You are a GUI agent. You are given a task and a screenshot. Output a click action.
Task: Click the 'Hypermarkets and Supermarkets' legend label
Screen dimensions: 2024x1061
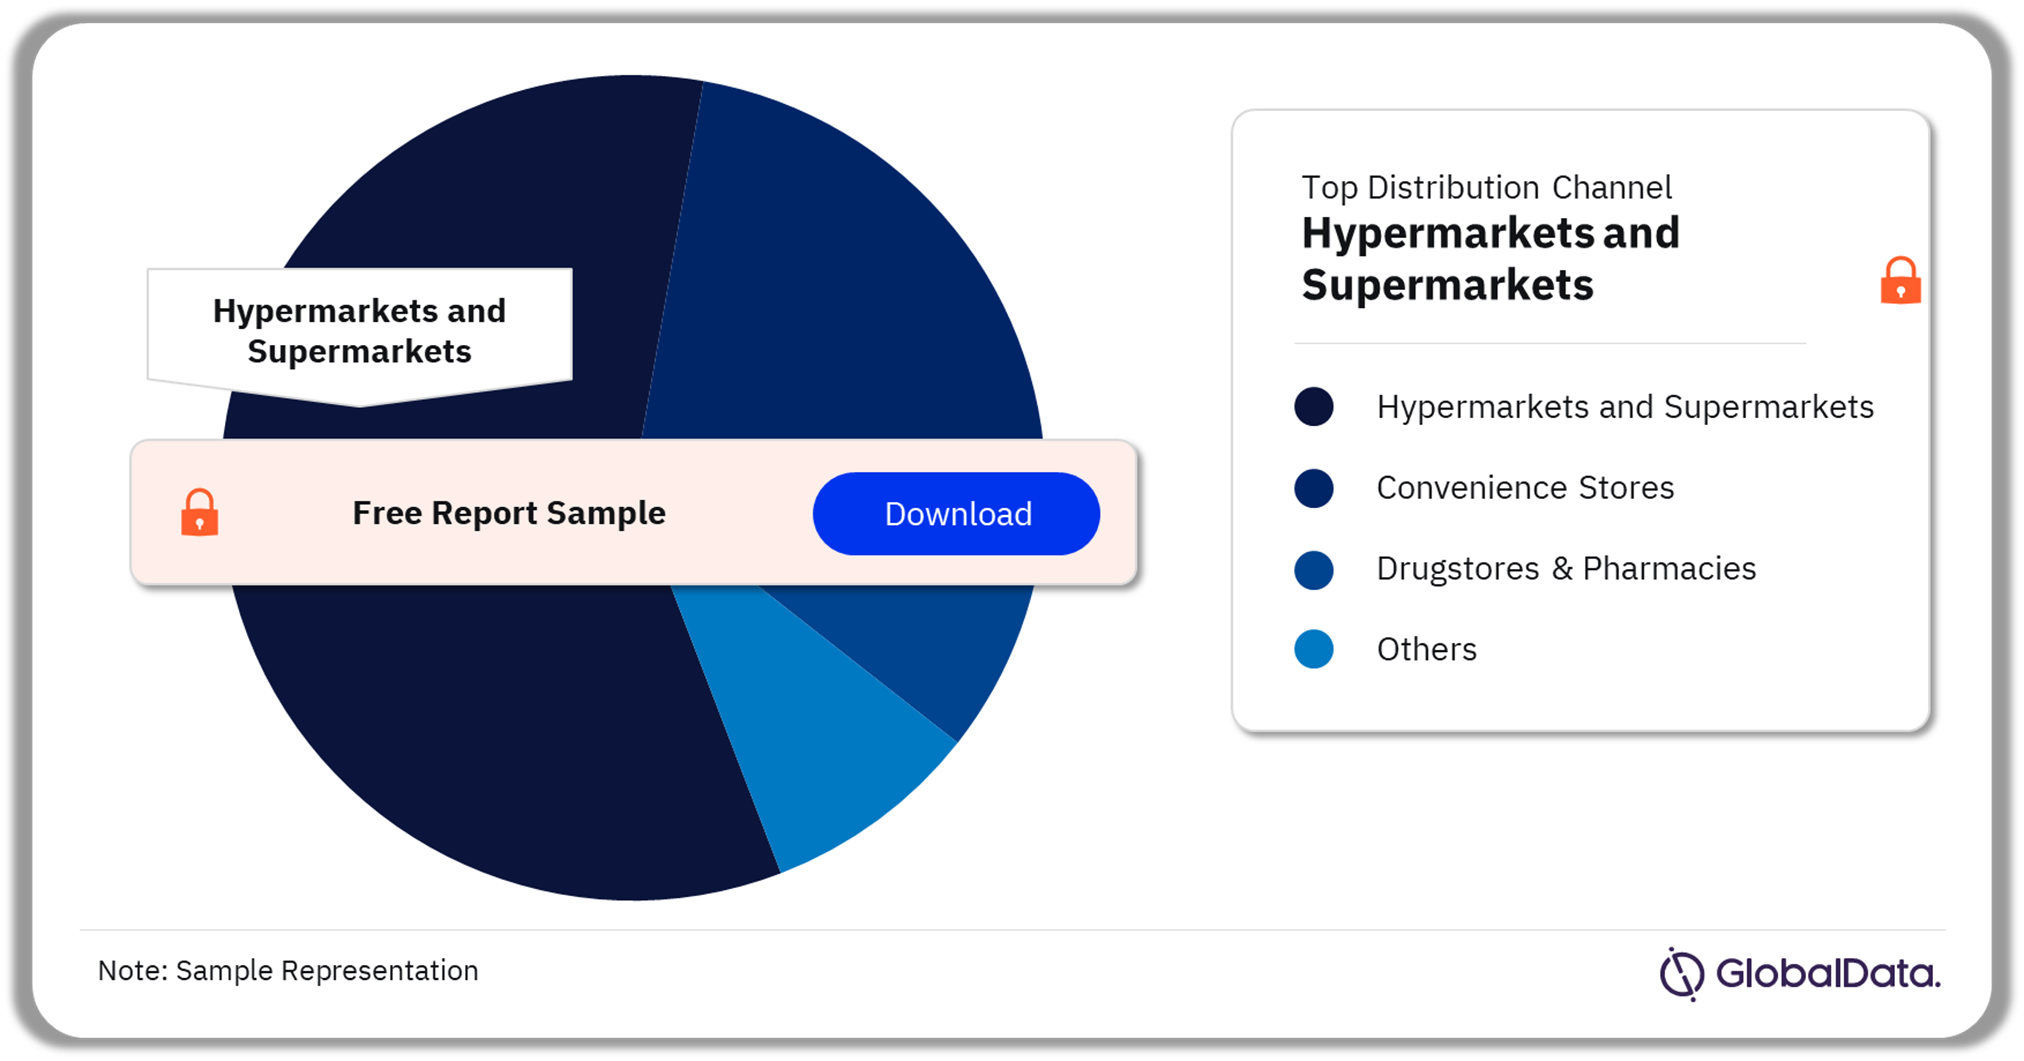pos(1625,407)
